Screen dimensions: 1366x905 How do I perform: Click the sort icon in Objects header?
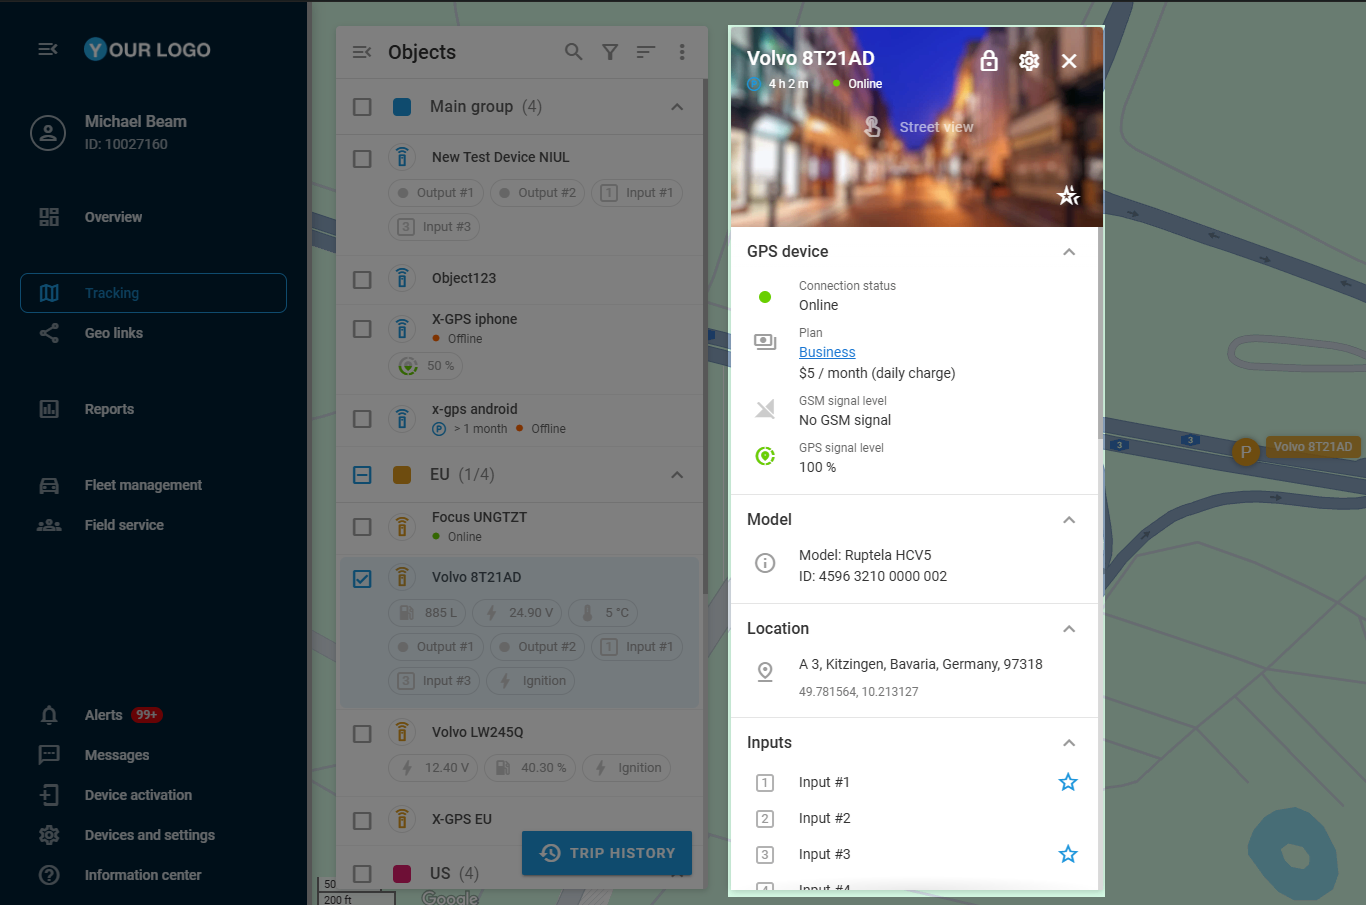point(646,52)
